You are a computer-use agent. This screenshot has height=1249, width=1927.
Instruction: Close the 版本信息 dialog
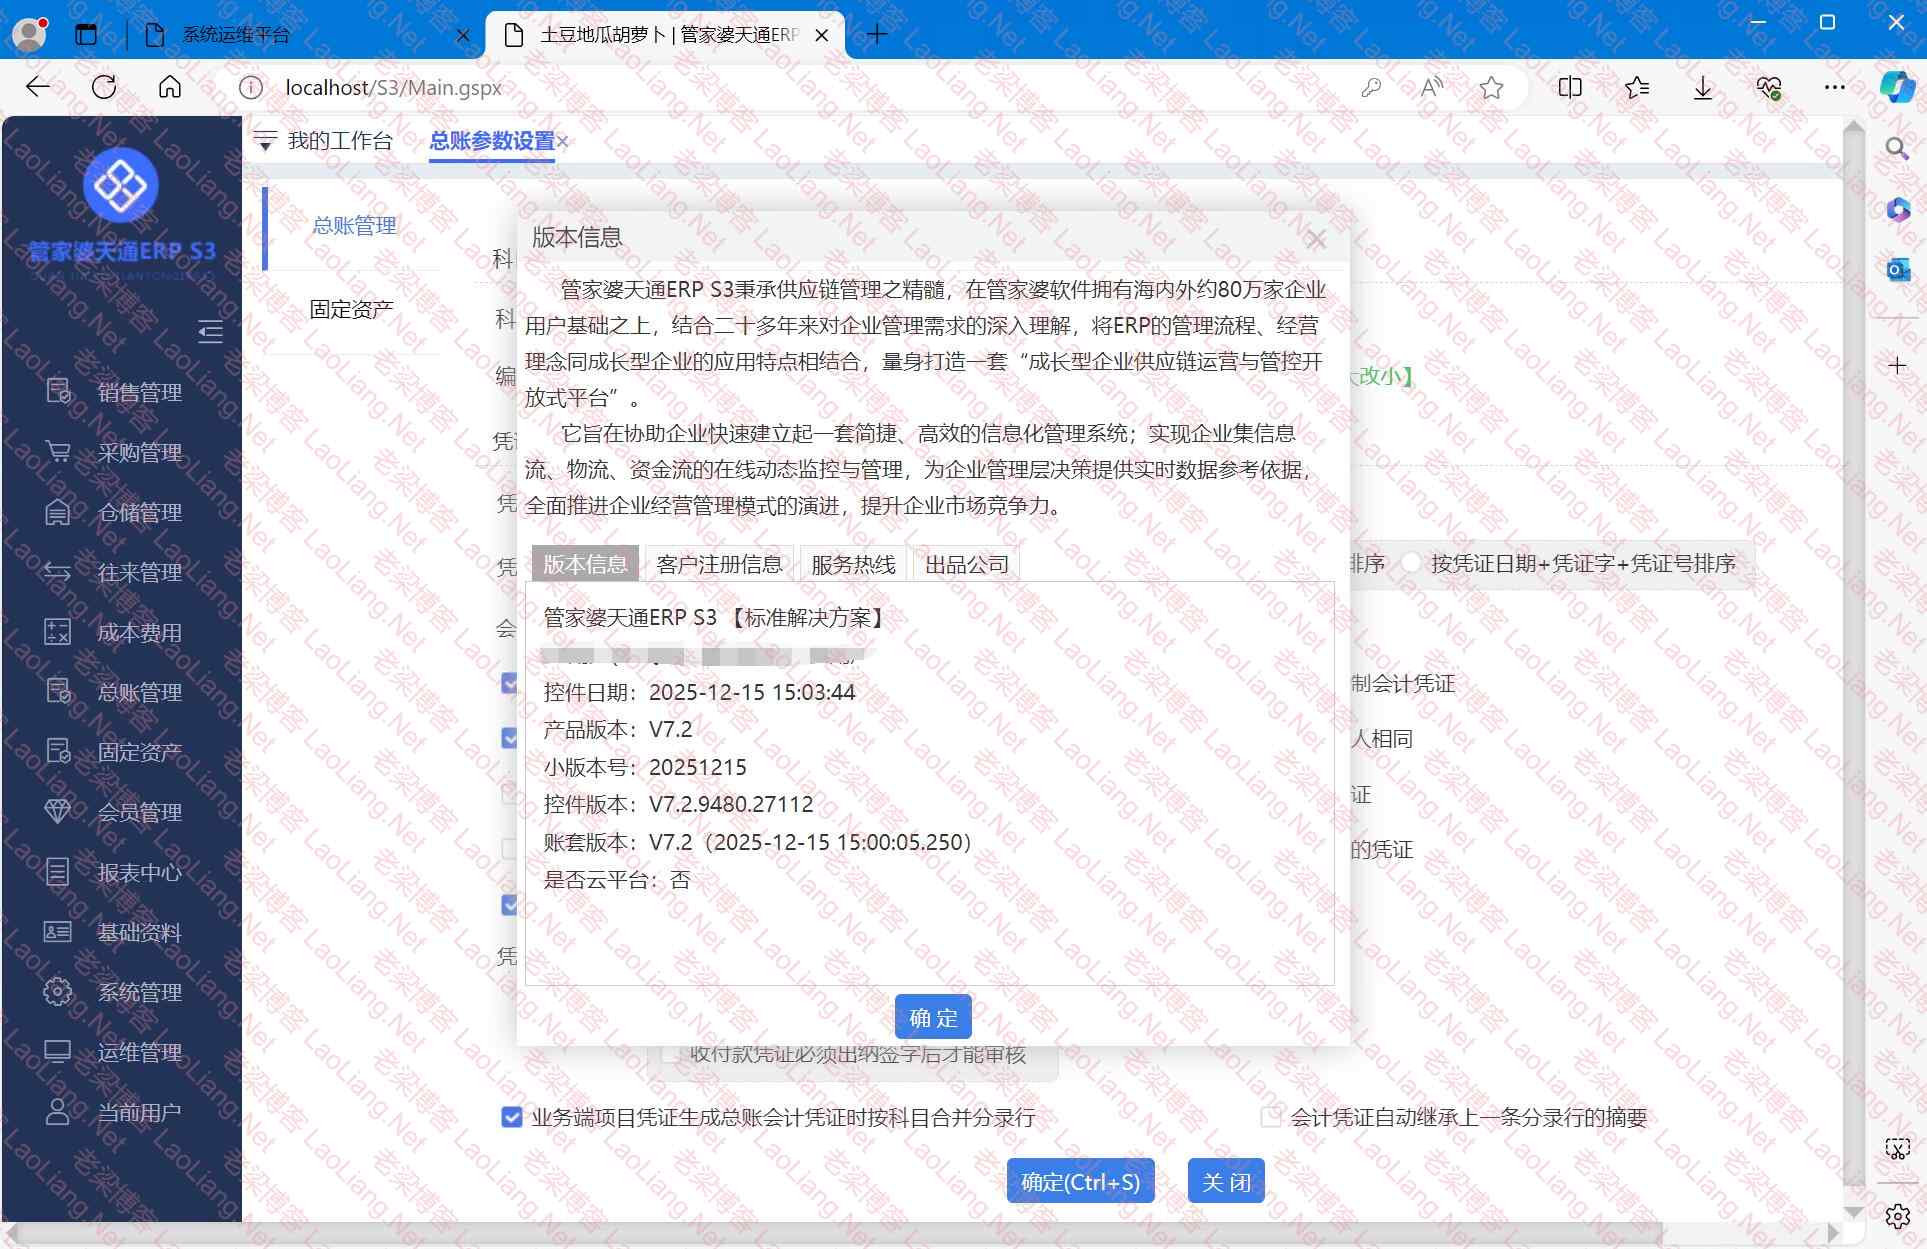coord(1316,240)
